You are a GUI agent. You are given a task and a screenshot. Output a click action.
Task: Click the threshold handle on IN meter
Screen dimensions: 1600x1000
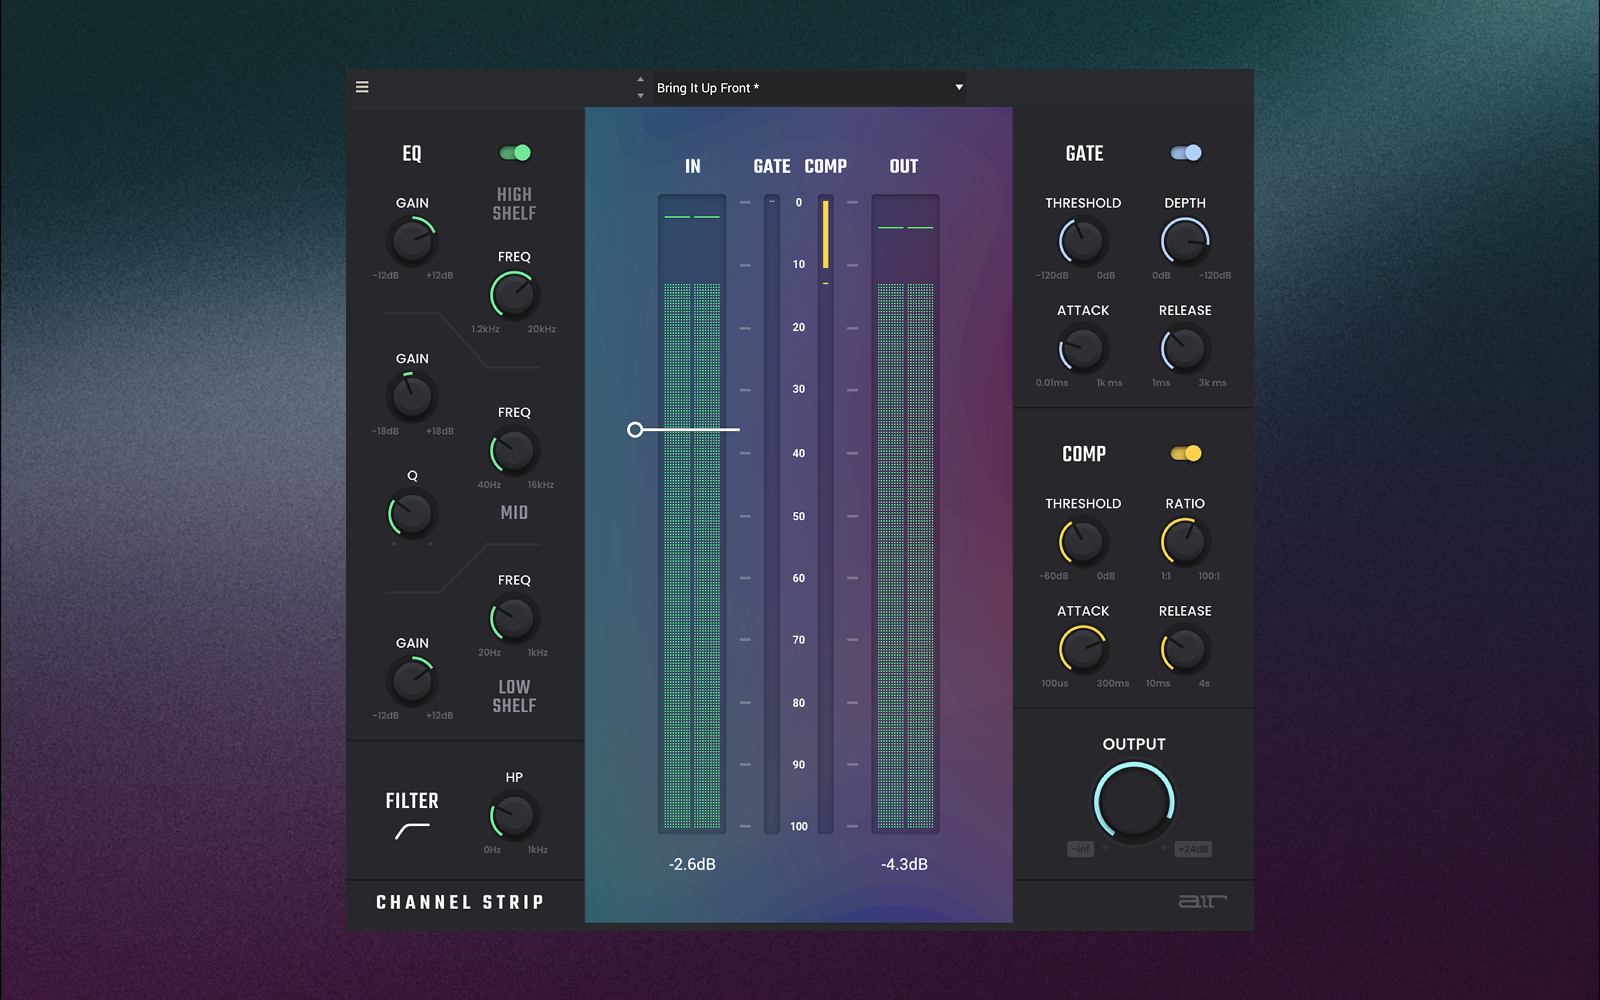[x=635, y=430]
